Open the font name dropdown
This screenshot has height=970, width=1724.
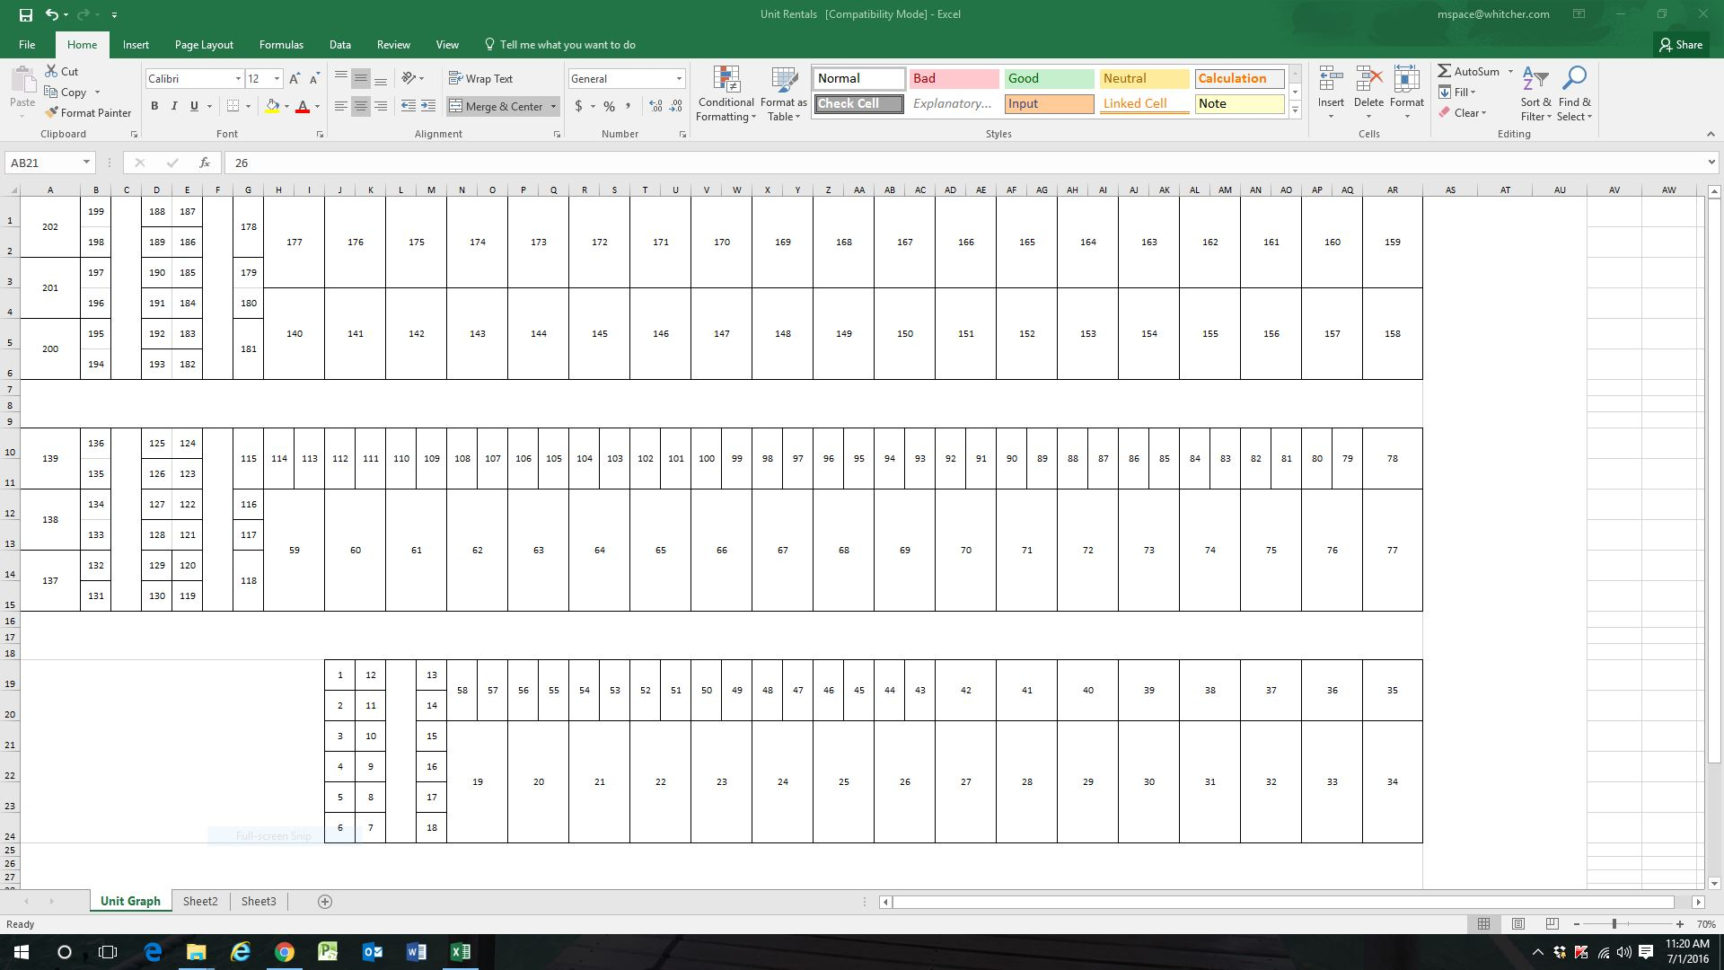239,78
